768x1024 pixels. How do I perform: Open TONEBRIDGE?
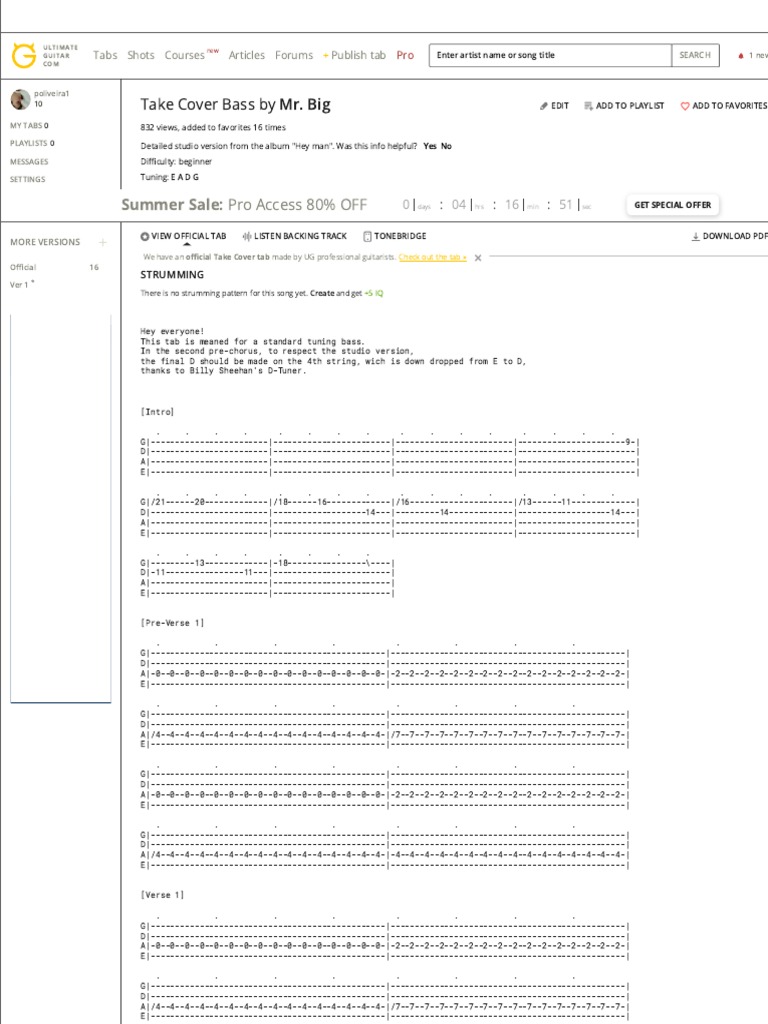(394, 236)
